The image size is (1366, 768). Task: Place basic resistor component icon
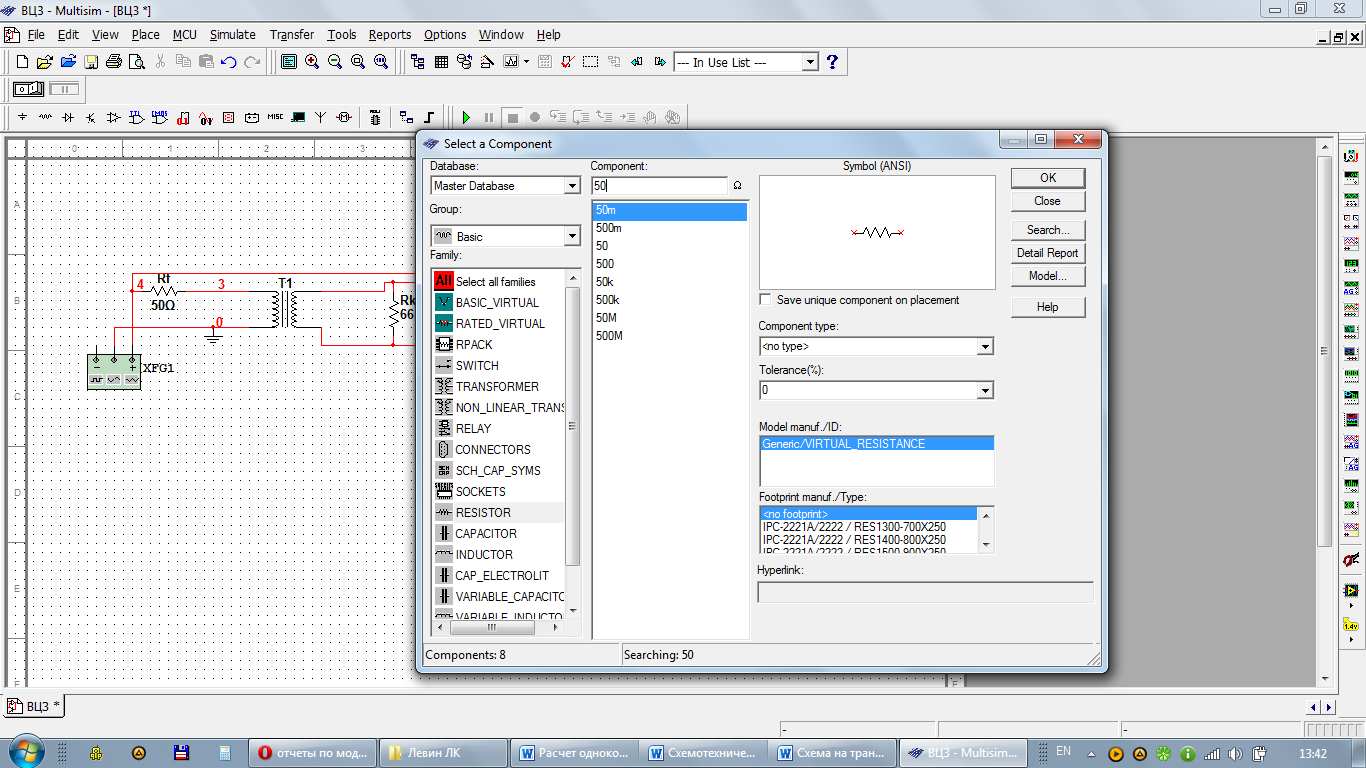pos(45,117)
